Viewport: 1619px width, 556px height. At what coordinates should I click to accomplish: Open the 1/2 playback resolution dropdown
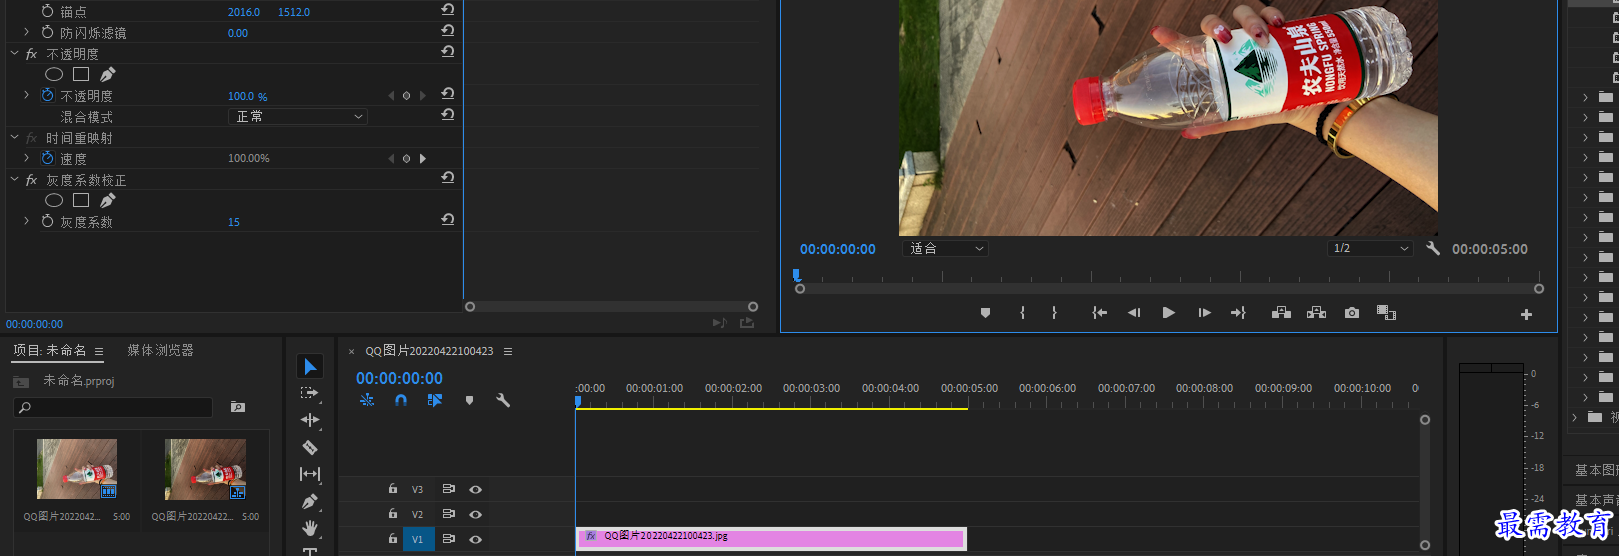coord(1370,248)
